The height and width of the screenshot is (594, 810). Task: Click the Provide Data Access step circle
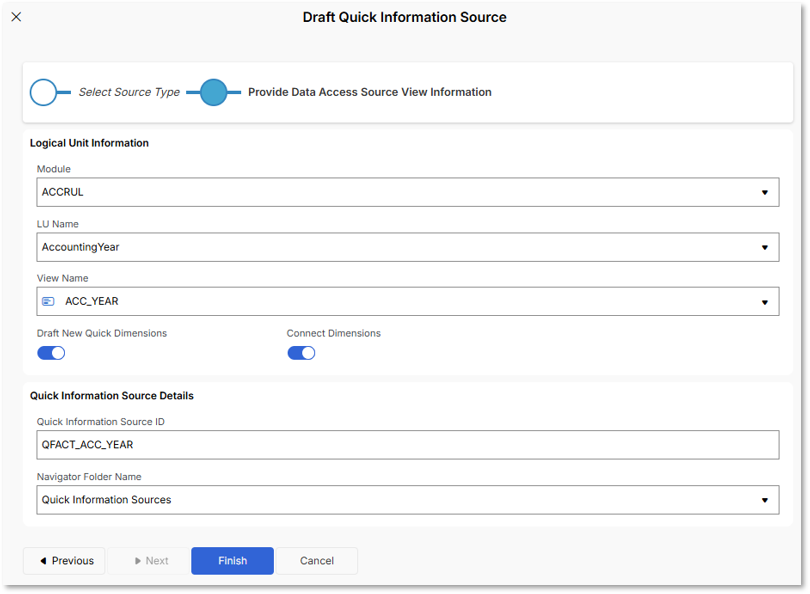tap(213, 92)
